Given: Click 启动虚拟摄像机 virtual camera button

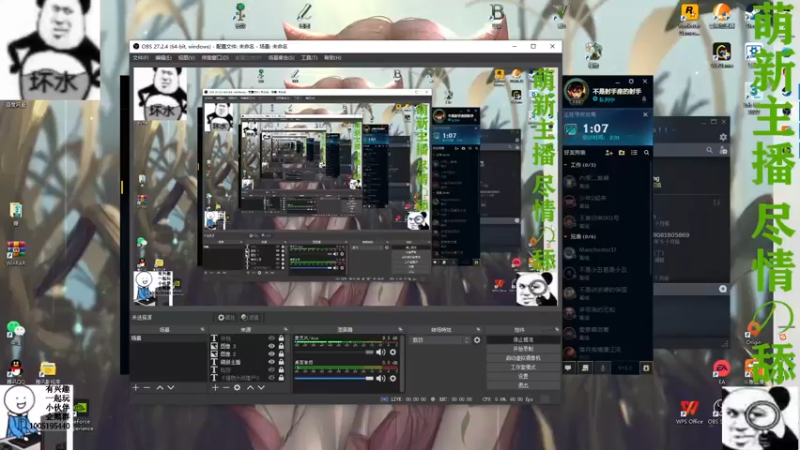Looking at the screenshot, I should coord(523,358).
